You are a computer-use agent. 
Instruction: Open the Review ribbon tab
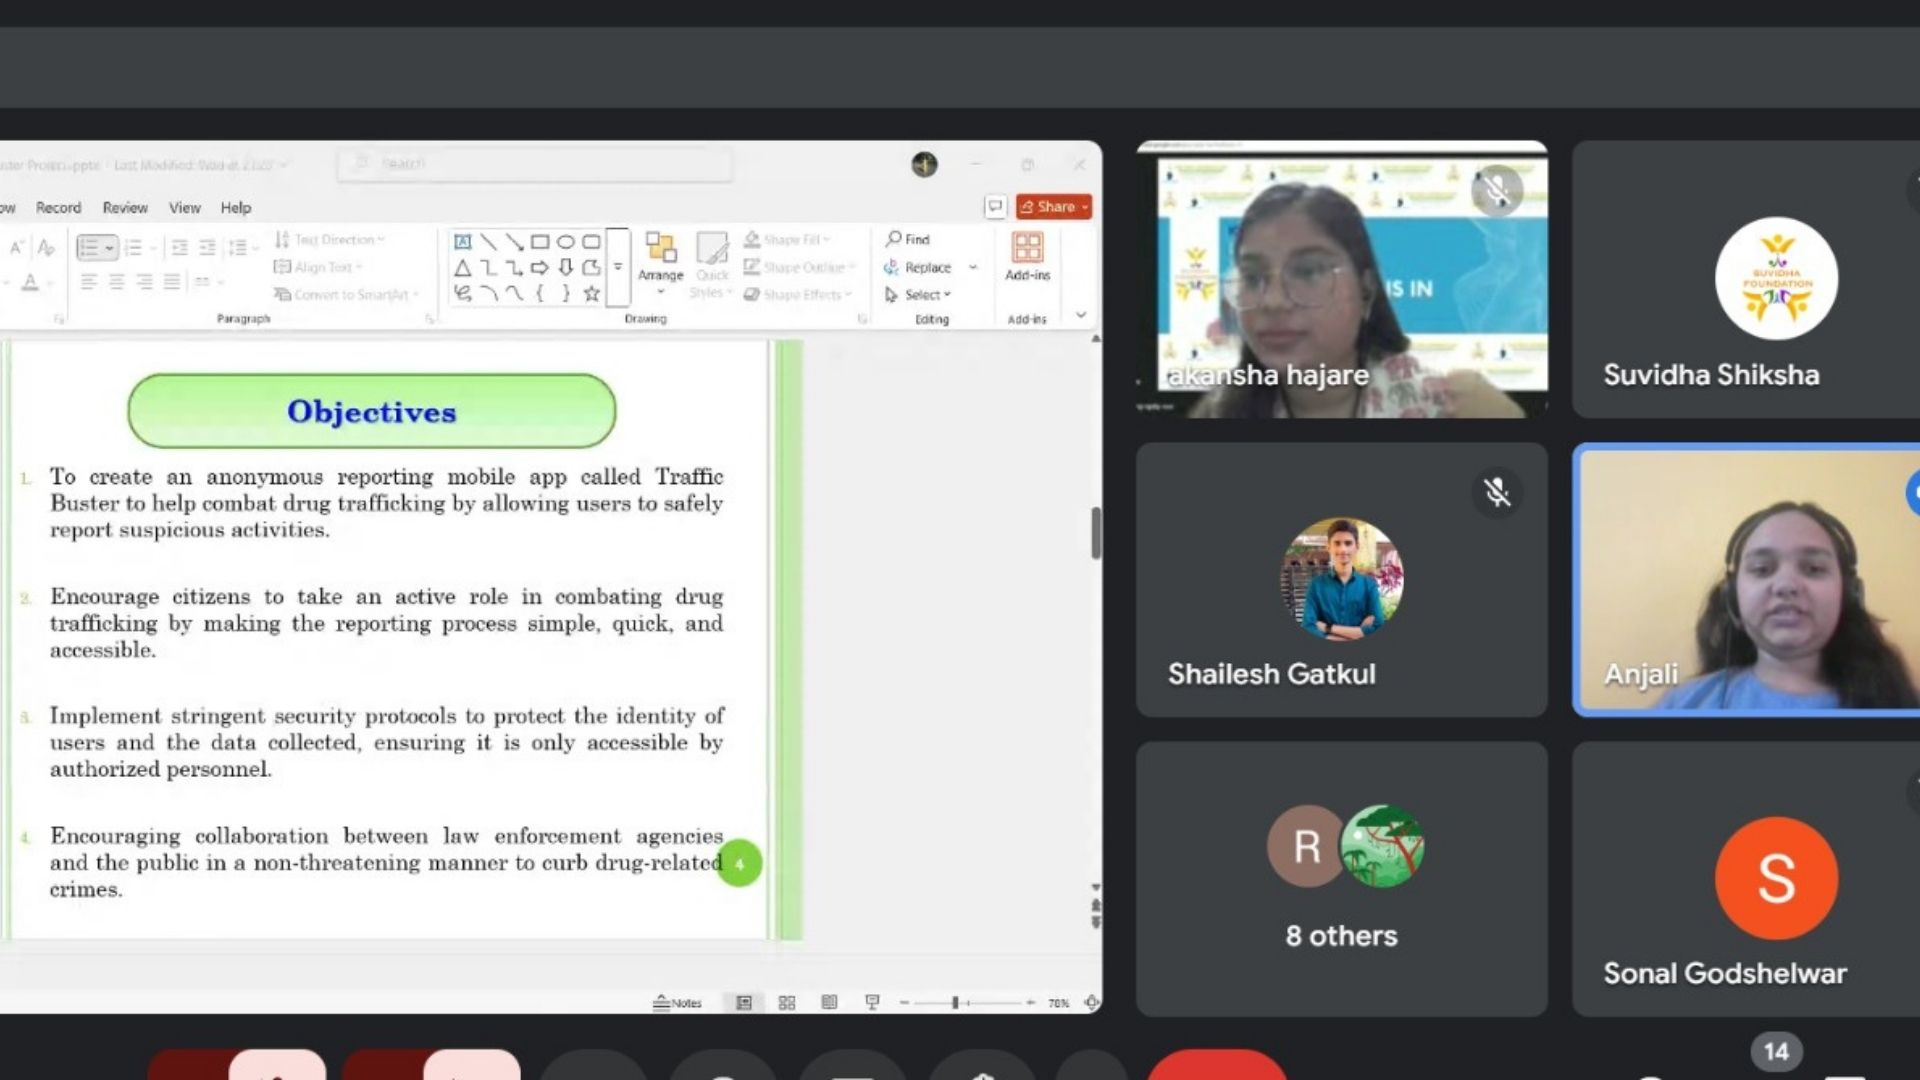coord(125,208)
